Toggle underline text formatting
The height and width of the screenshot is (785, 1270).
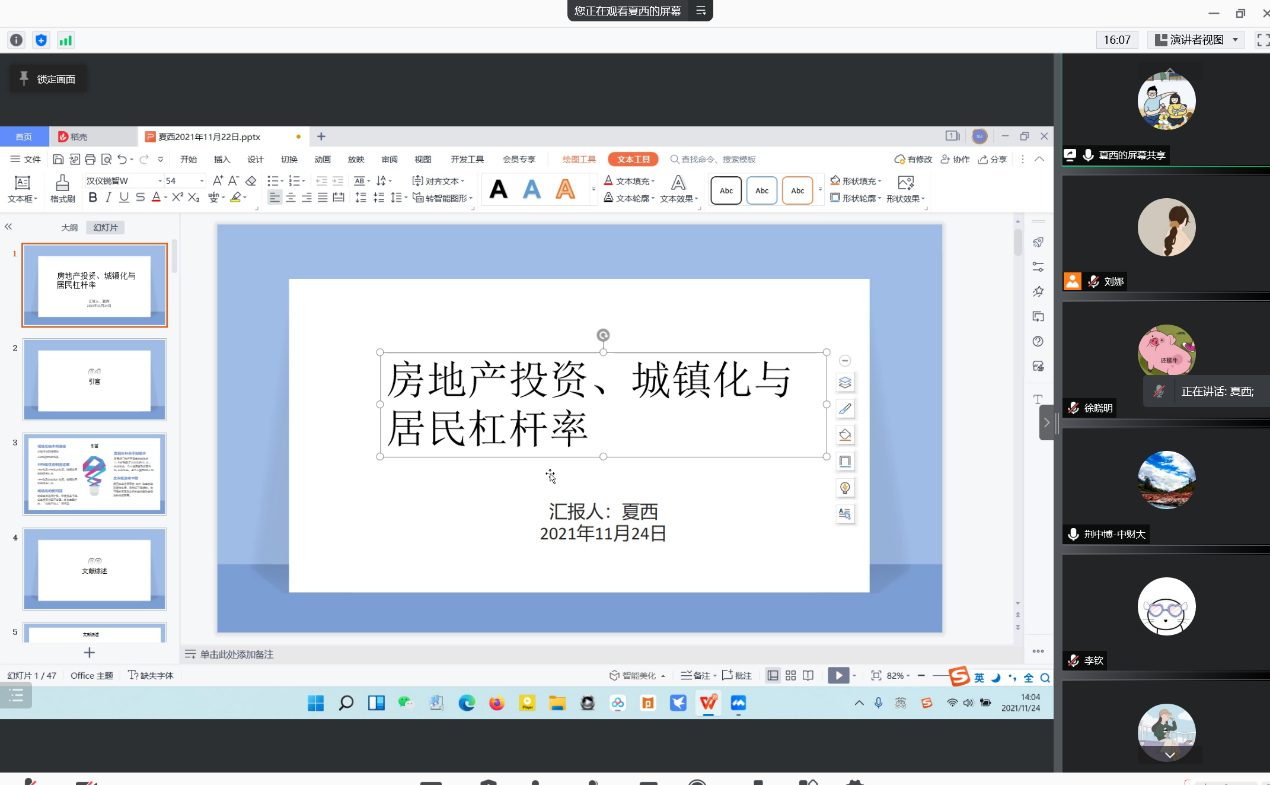click(123, 198)
